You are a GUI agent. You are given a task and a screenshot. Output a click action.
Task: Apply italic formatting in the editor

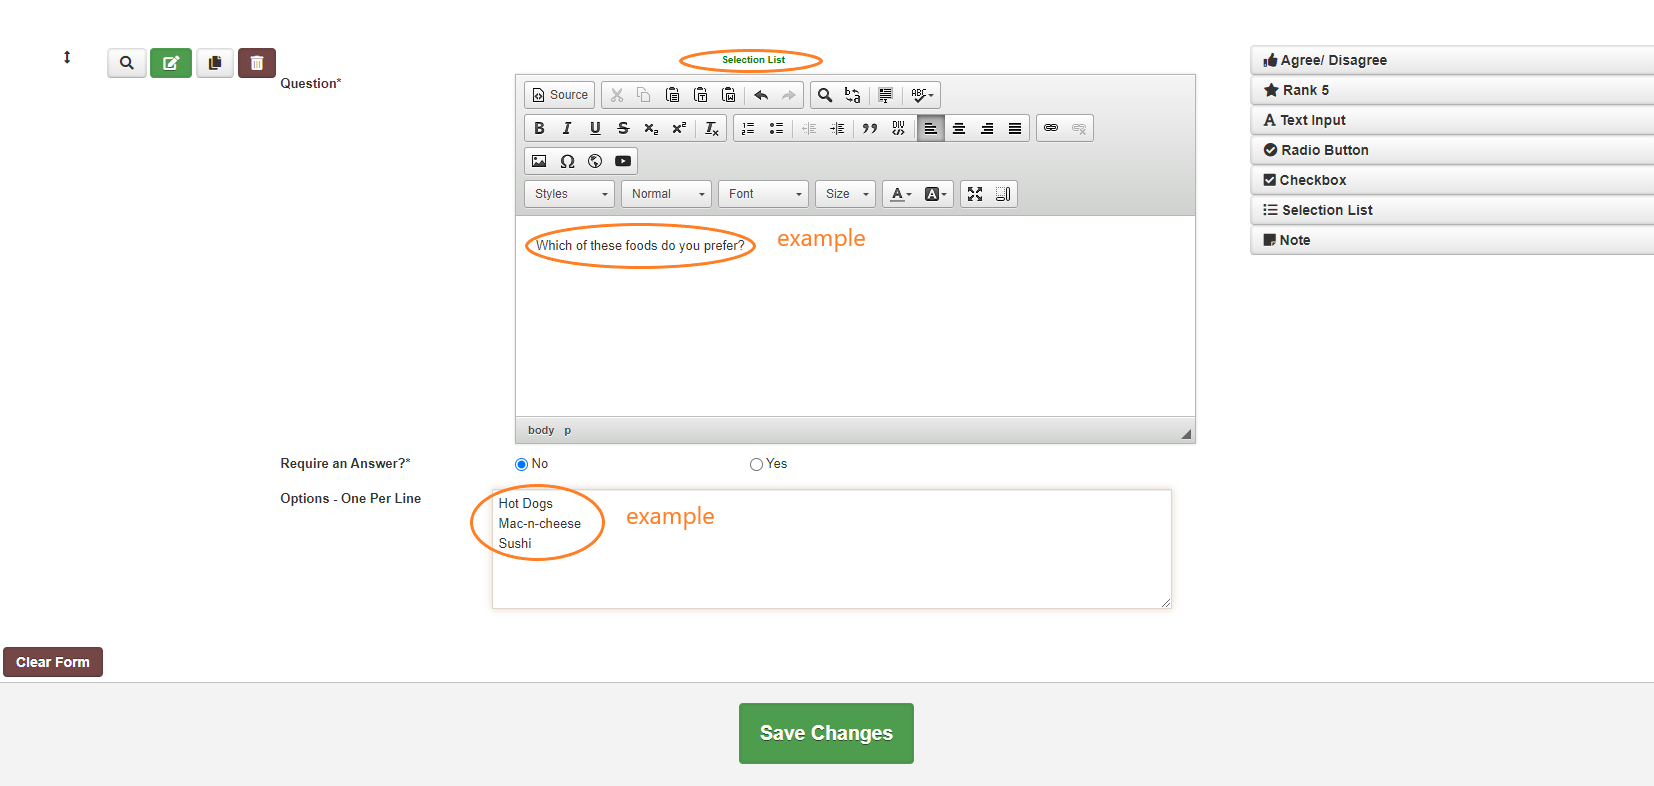pyautogui.click(x=567, y=128)
